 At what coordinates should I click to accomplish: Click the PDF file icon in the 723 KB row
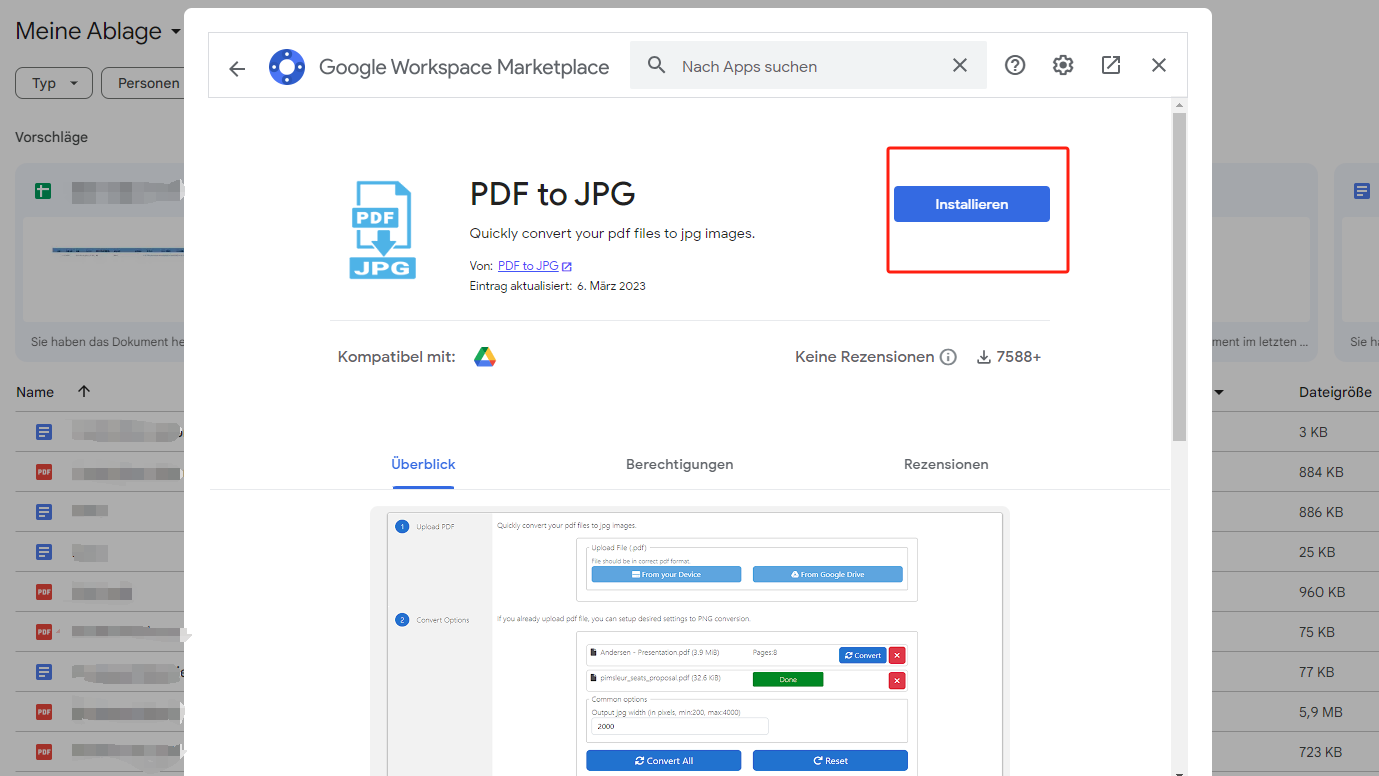(44, 752)
